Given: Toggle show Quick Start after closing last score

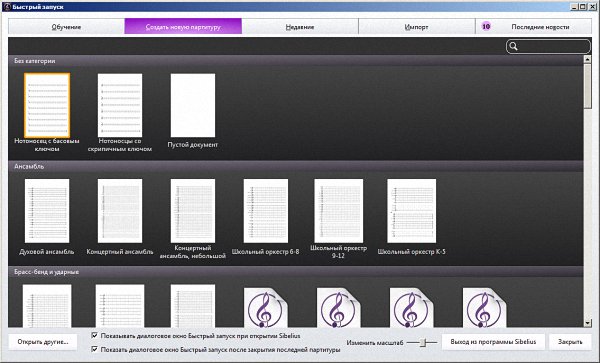Looking at the screenshot, I should click(x=95, y=349).
